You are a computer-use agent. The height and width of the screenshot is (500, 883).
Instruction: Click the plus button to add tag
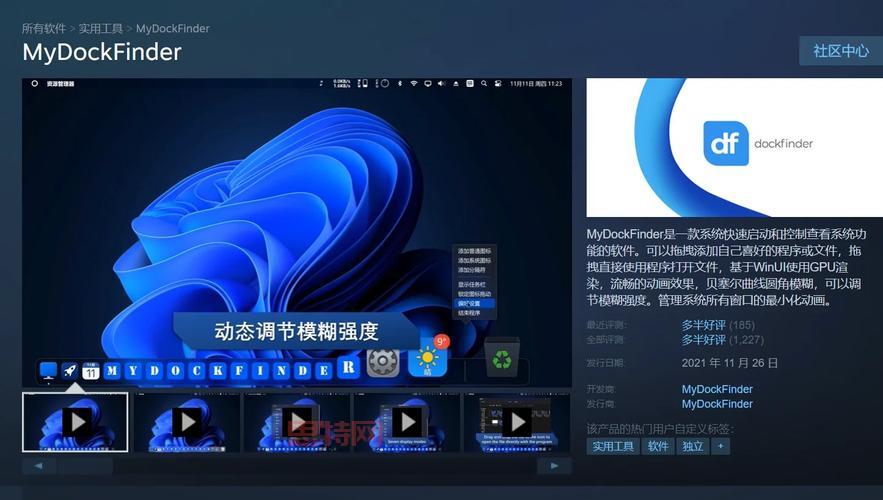(x=720, y=447)
